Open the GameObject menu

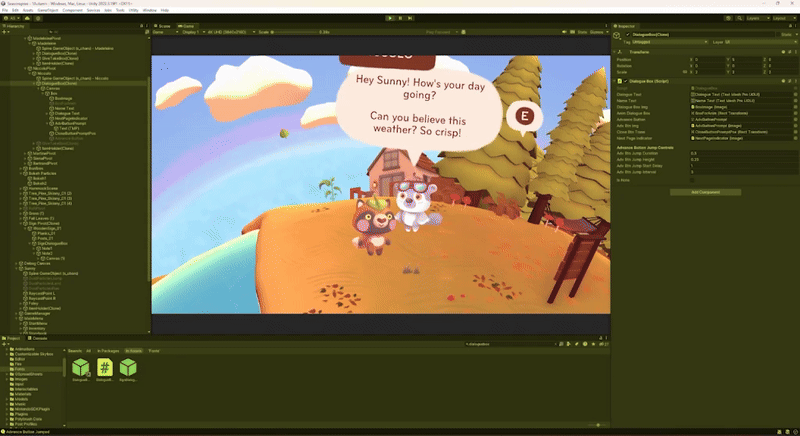pyautogui.click(x=48, y=10)
